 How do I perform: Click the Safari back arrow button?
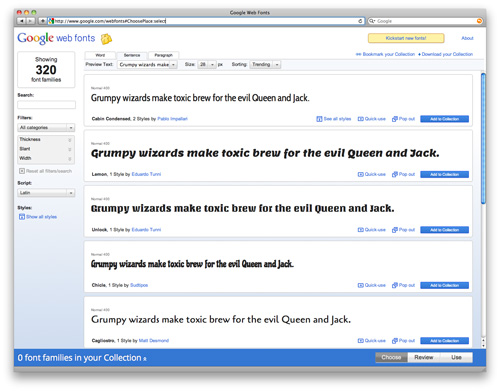tap(21, 21)
